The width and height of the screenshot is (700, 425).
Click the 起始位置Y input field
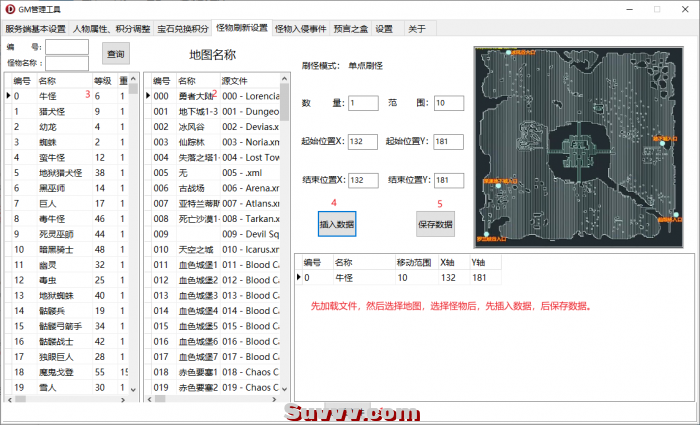(x=449, y=142)
